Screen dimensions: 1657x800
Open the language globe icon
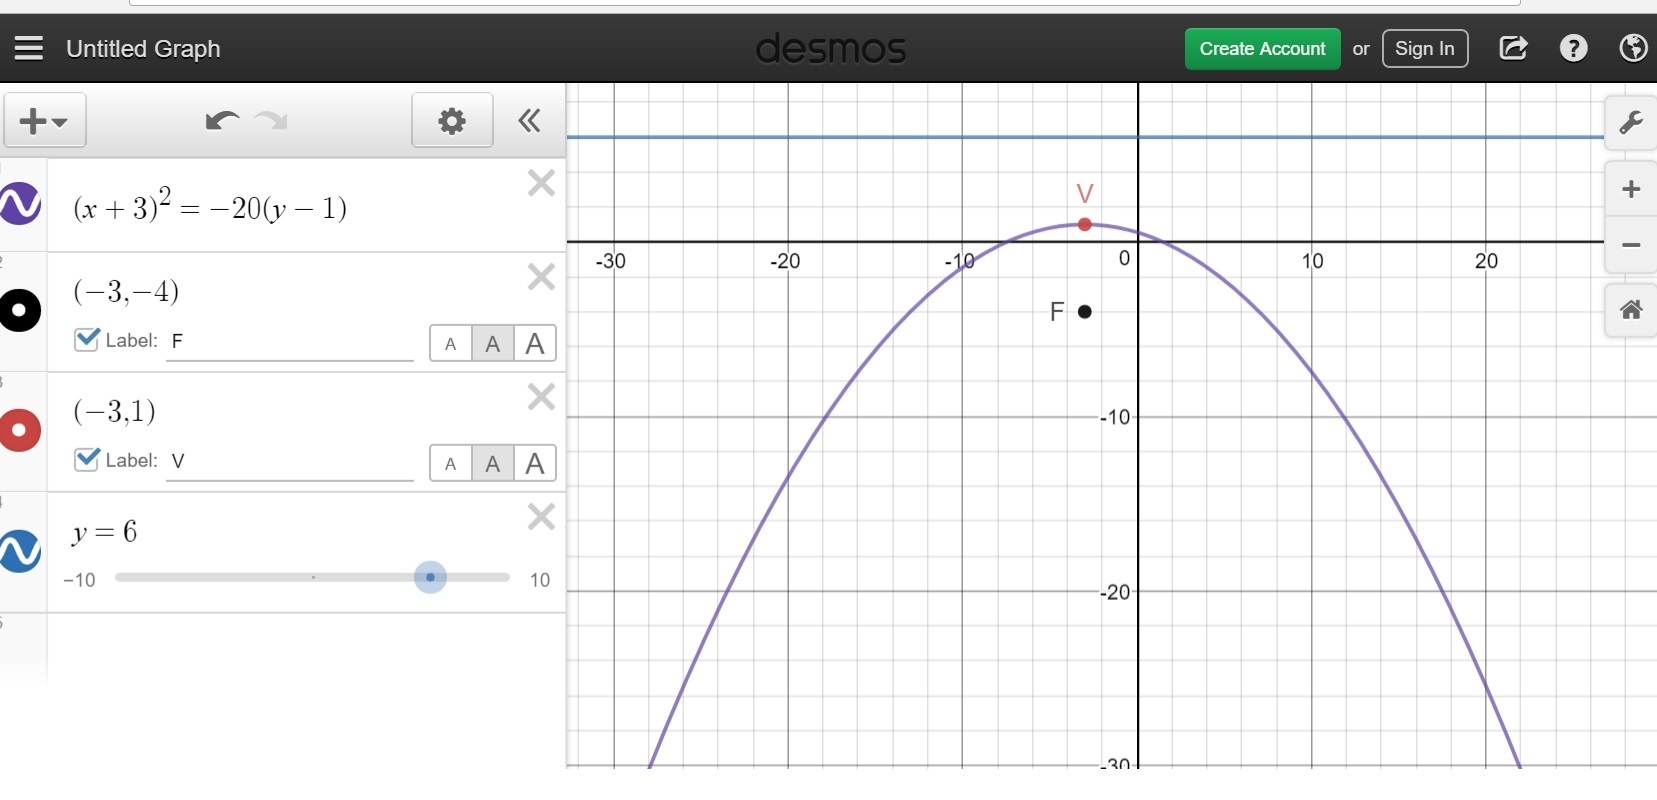click(x=1633, y=48)
